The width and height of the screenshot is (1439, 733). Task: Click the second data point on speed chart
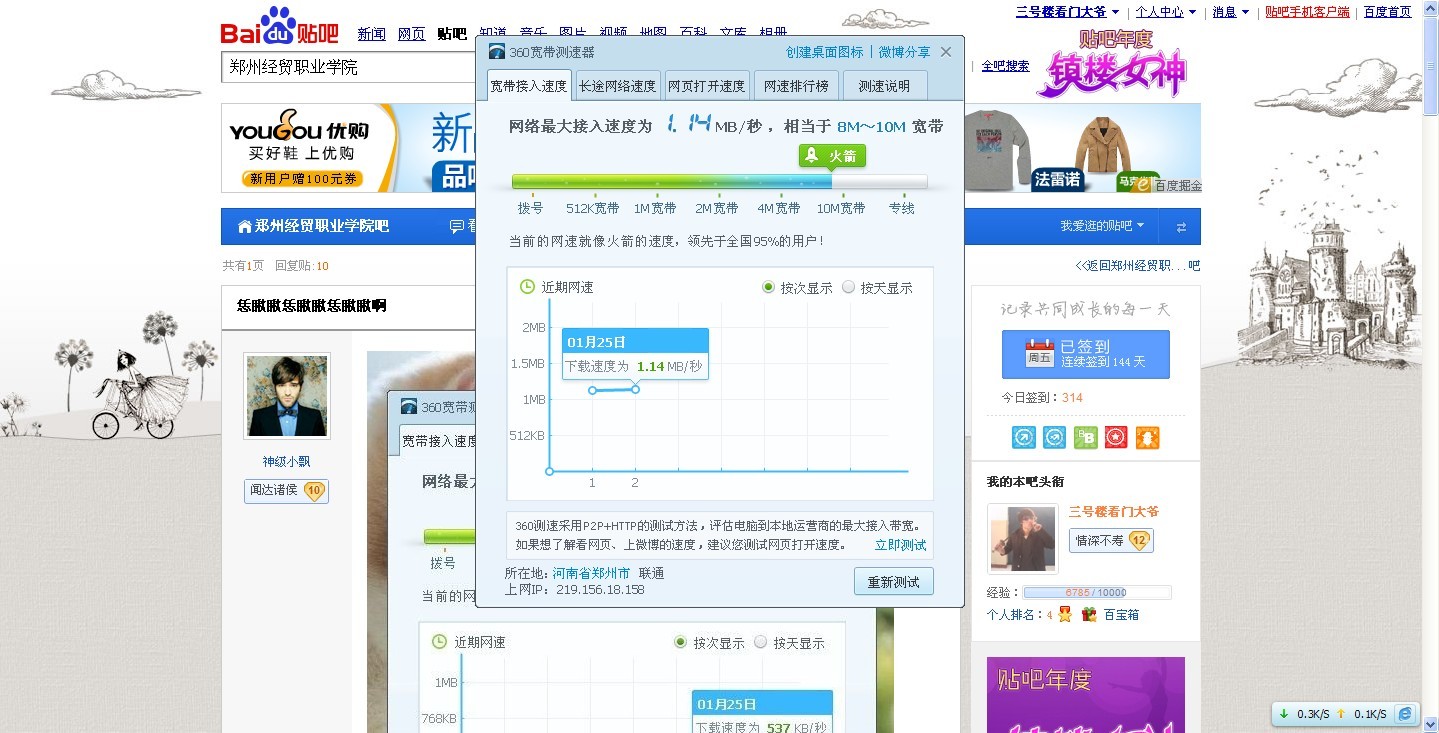[x=635, y=389]
